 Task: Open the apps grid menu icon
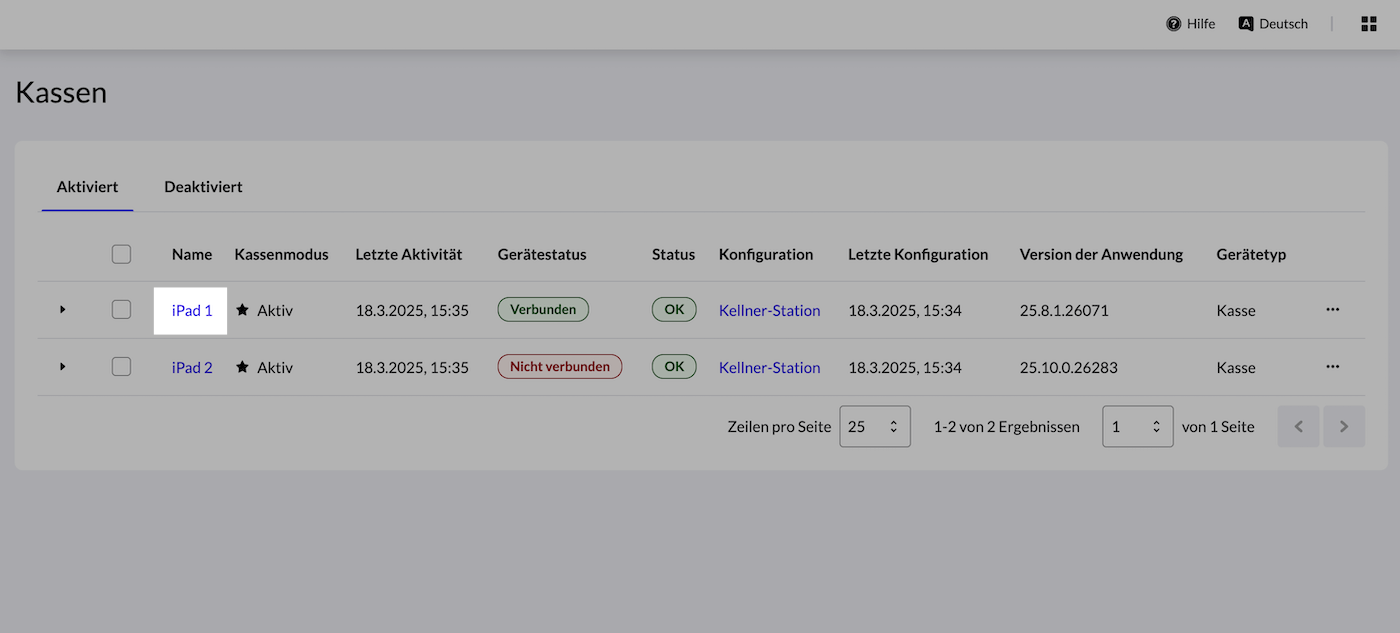[x=1369, y=24]
